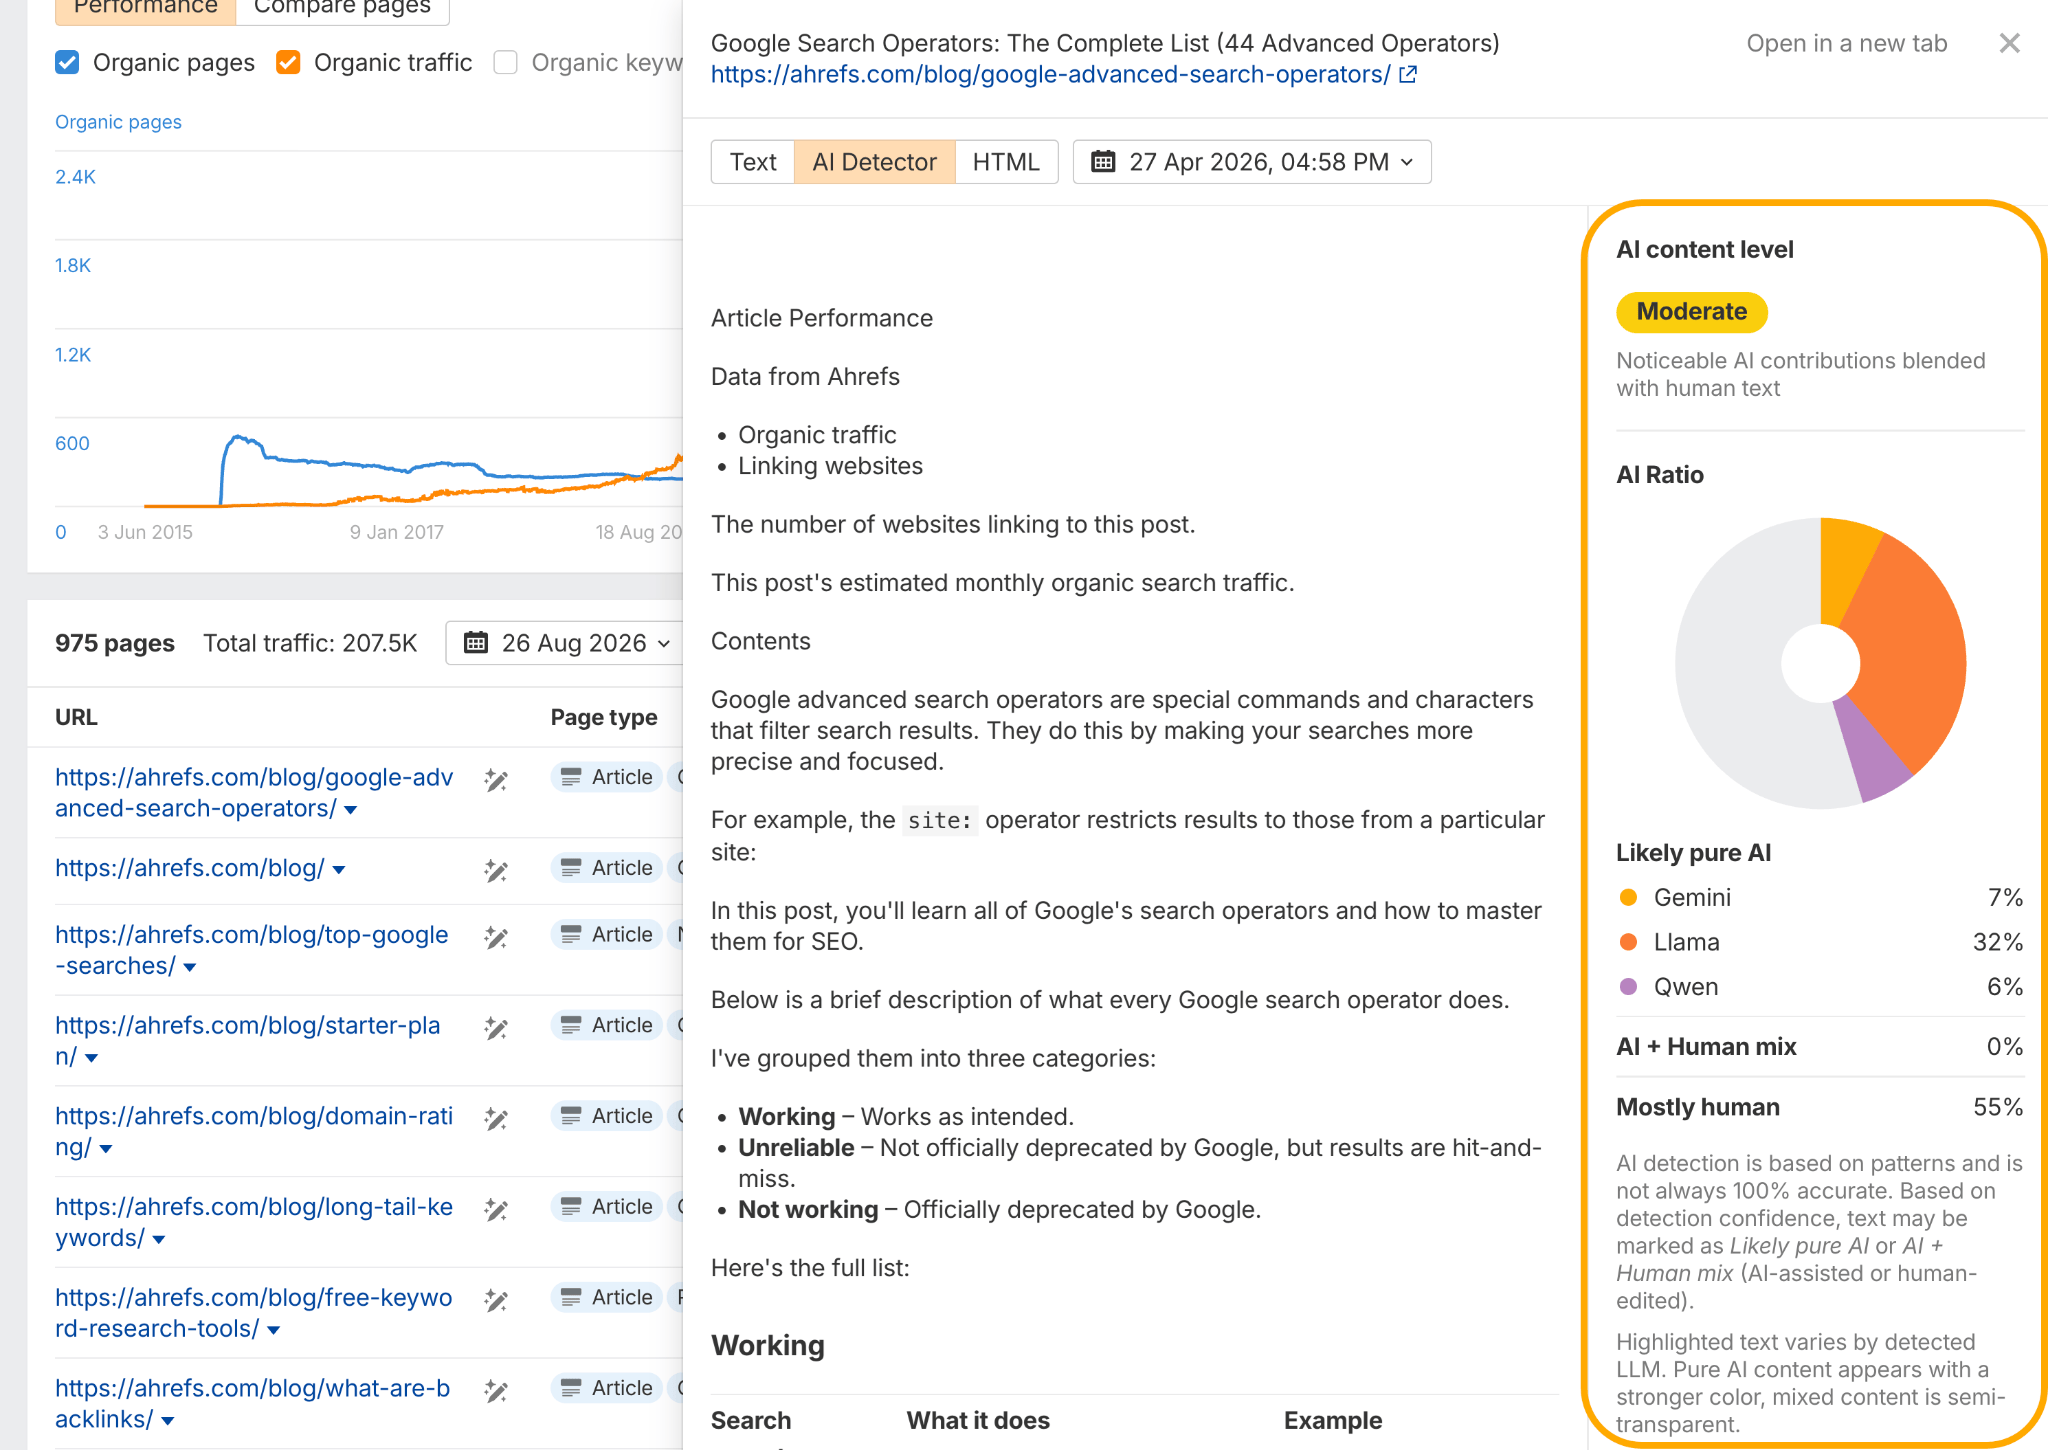This screenshot has width=2048, height=1450.
Task: Open the google-advanced-search-operators link in header
Action: (1050, 75)
